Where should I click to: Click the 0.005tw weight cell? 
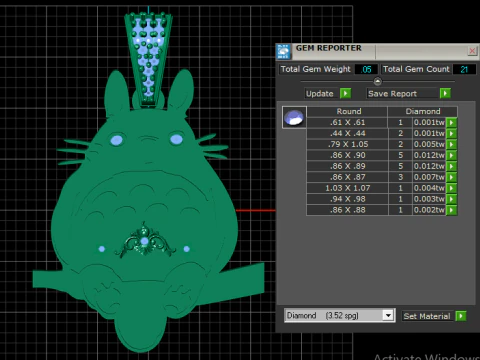429,144
